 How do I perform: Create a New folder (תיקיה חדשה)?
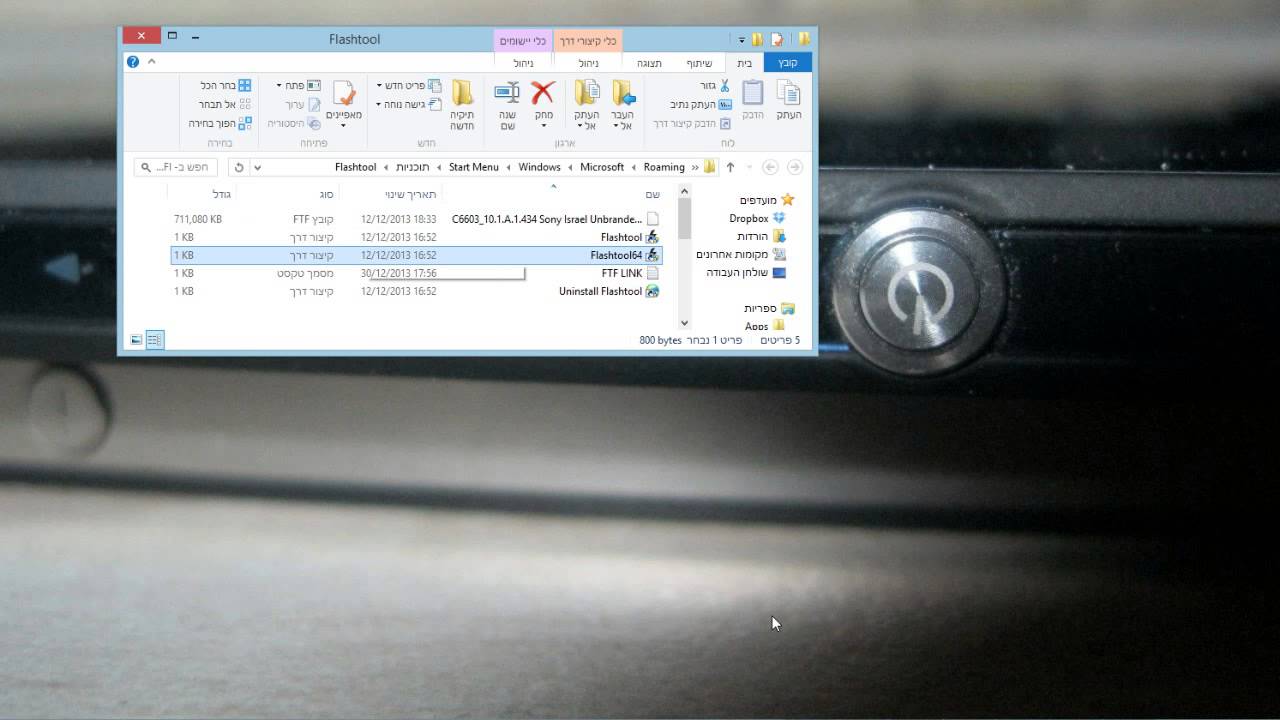[462, 105]
